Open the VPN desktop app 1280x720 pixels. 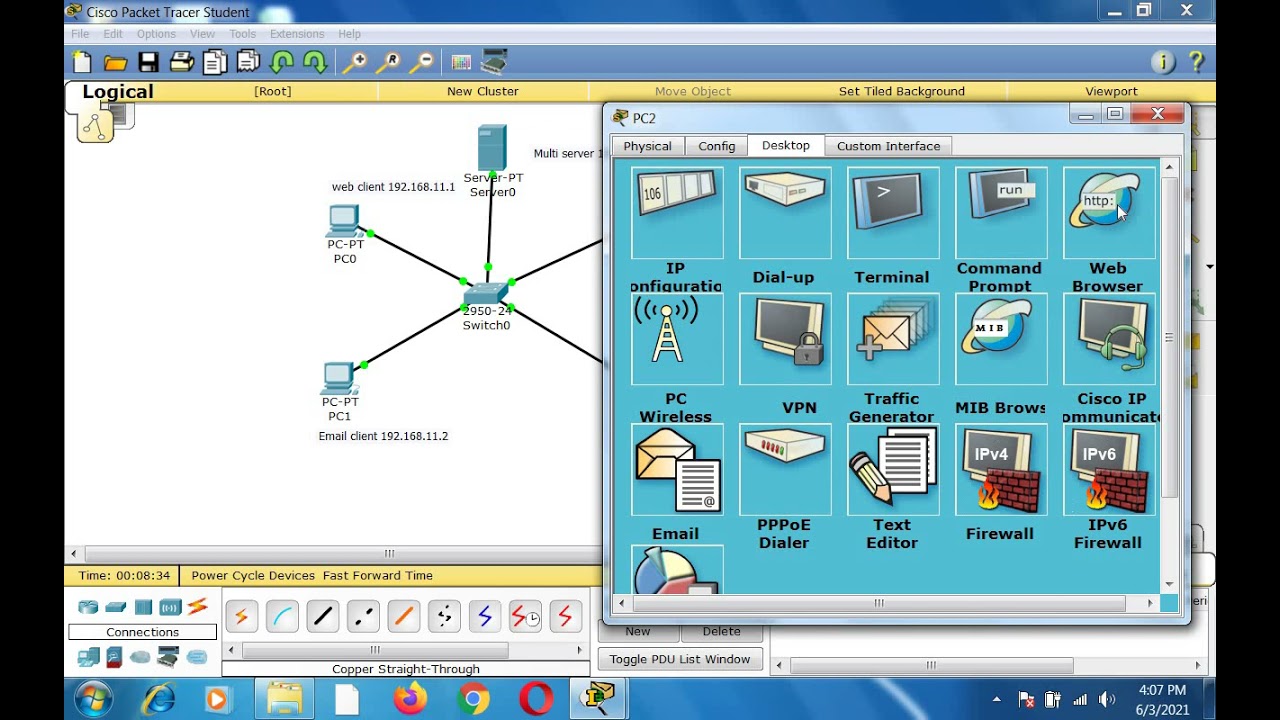tap(785, 339)
